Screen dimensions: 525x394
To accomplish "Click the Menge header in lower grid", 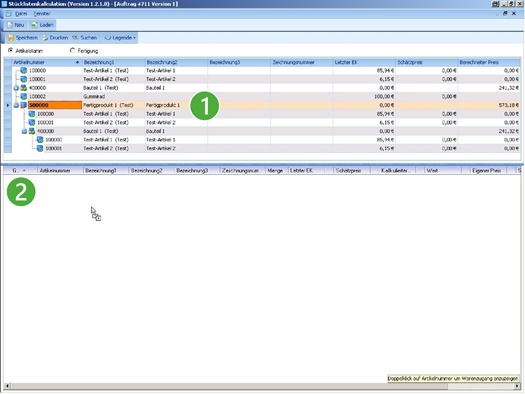I will (x=277, y=171).
